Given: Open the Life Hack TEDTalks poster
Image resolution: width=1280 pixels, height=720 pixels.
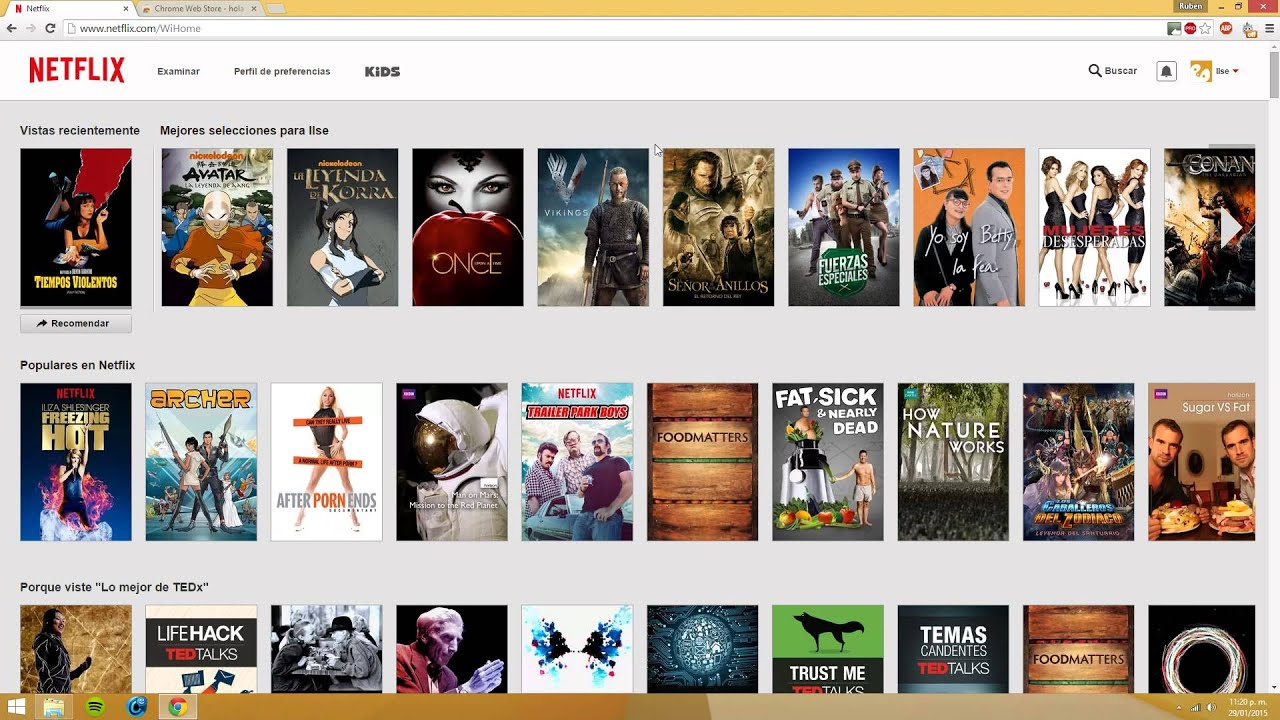Looking at the screenshot, I should point(201,649).
